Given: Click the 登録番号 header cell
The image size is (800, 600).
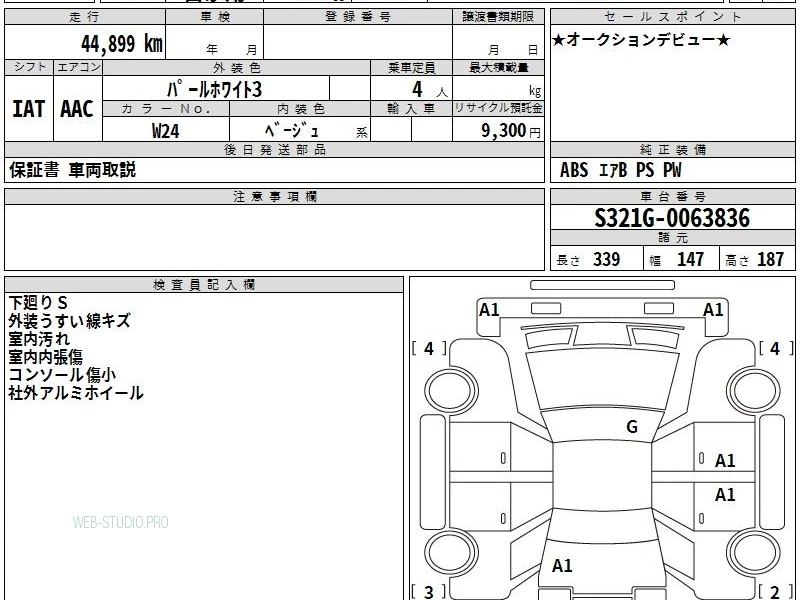Looking at the screenshot, I should coord(358,17).
